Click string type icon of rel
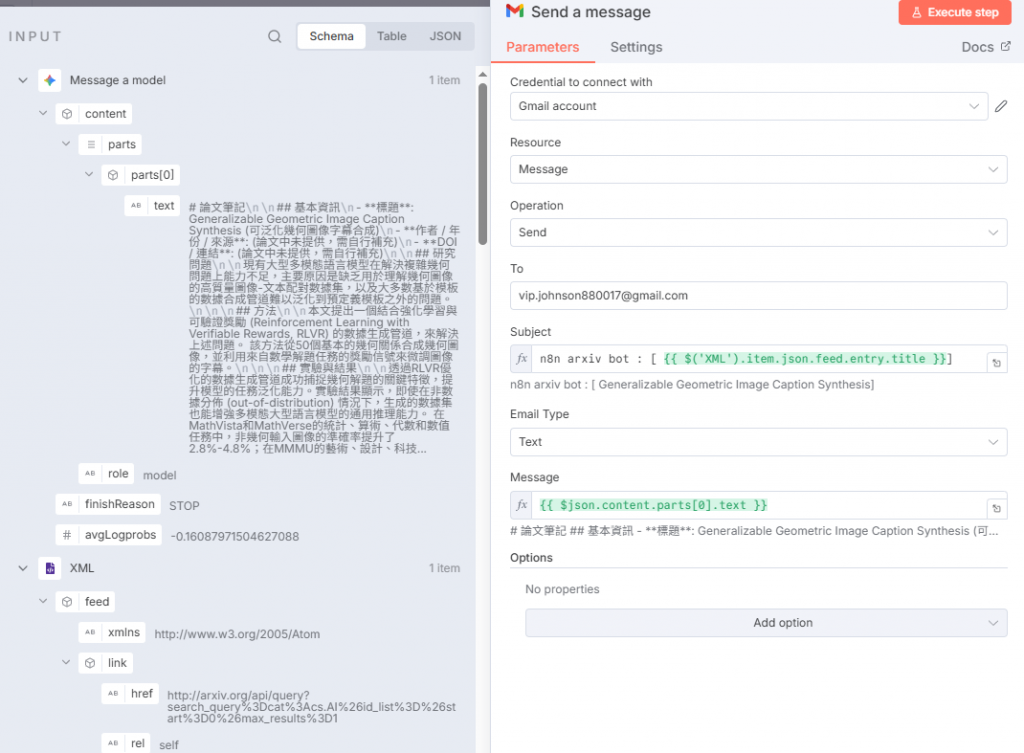 (113, 743)
